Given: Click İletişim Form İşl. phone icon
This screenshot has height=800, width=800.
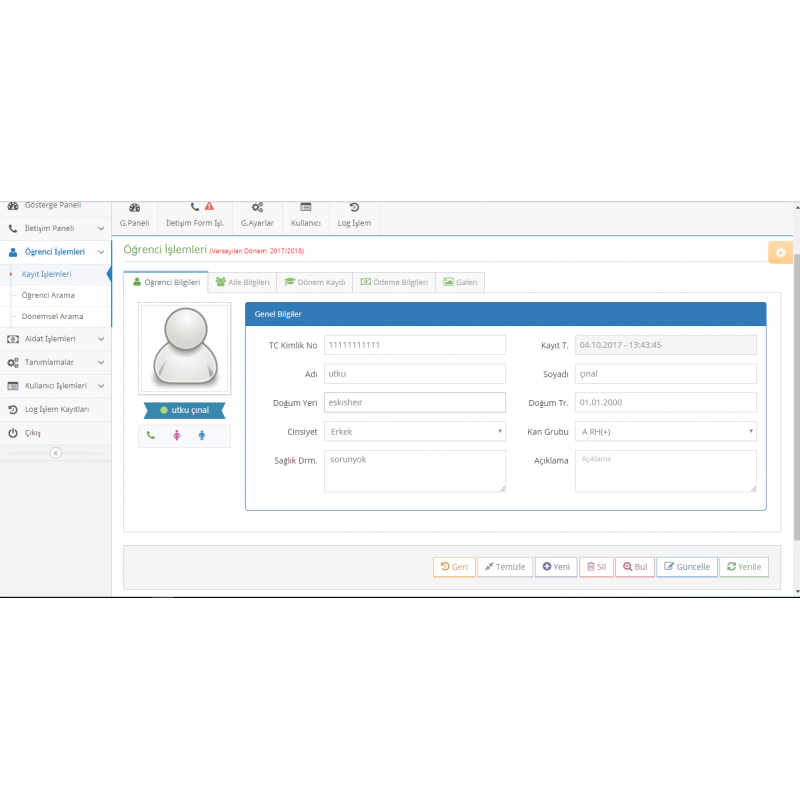Looking at the screenshot, I should 195,207.
